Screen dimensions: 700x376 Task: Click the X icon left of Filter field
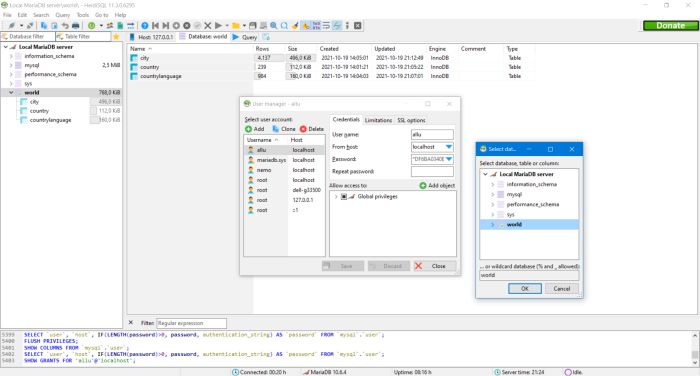click(x=131, y=322)
